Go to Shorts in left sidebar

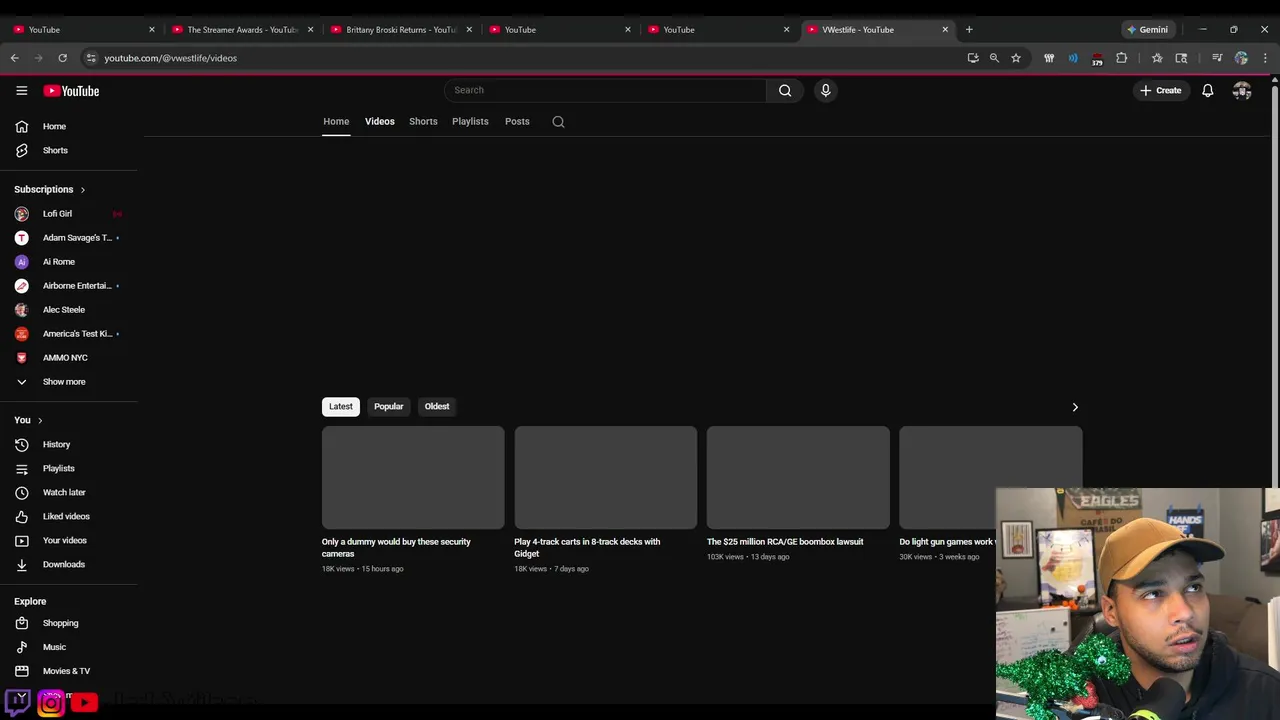coord(55,150)
